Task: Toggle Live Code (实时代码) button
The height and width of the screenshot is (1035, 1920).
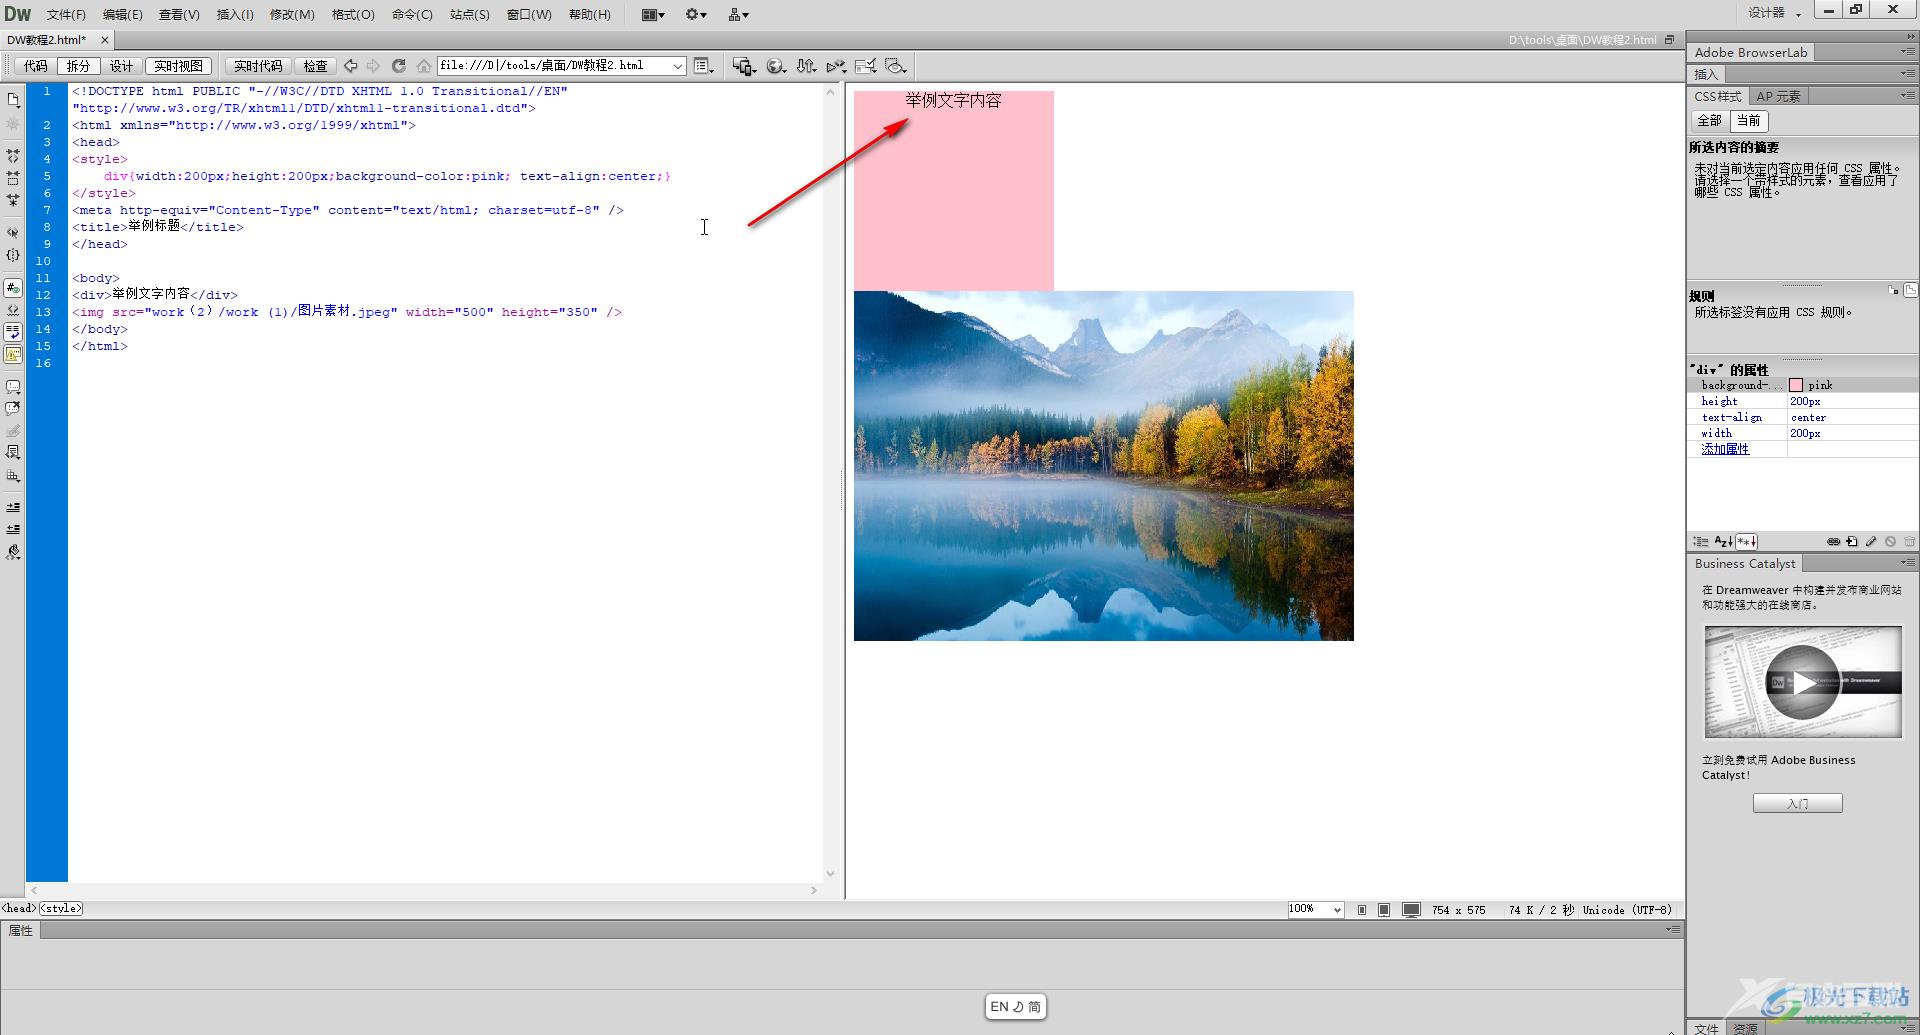Action: coord(258,66)
